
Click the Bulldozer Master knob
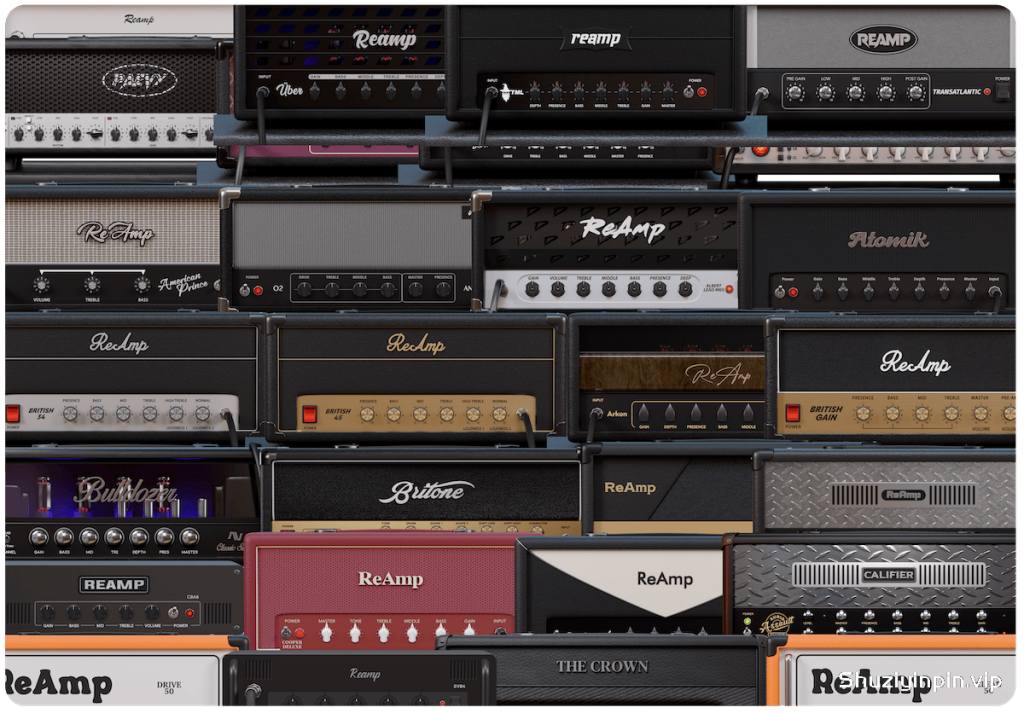coord(189,537)
